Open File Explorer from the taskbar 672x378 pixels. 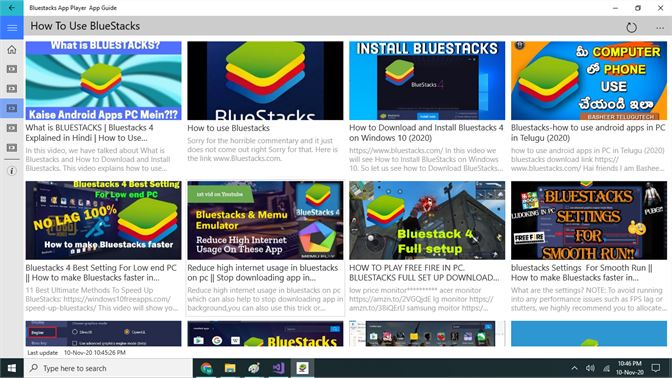point(230,368)
